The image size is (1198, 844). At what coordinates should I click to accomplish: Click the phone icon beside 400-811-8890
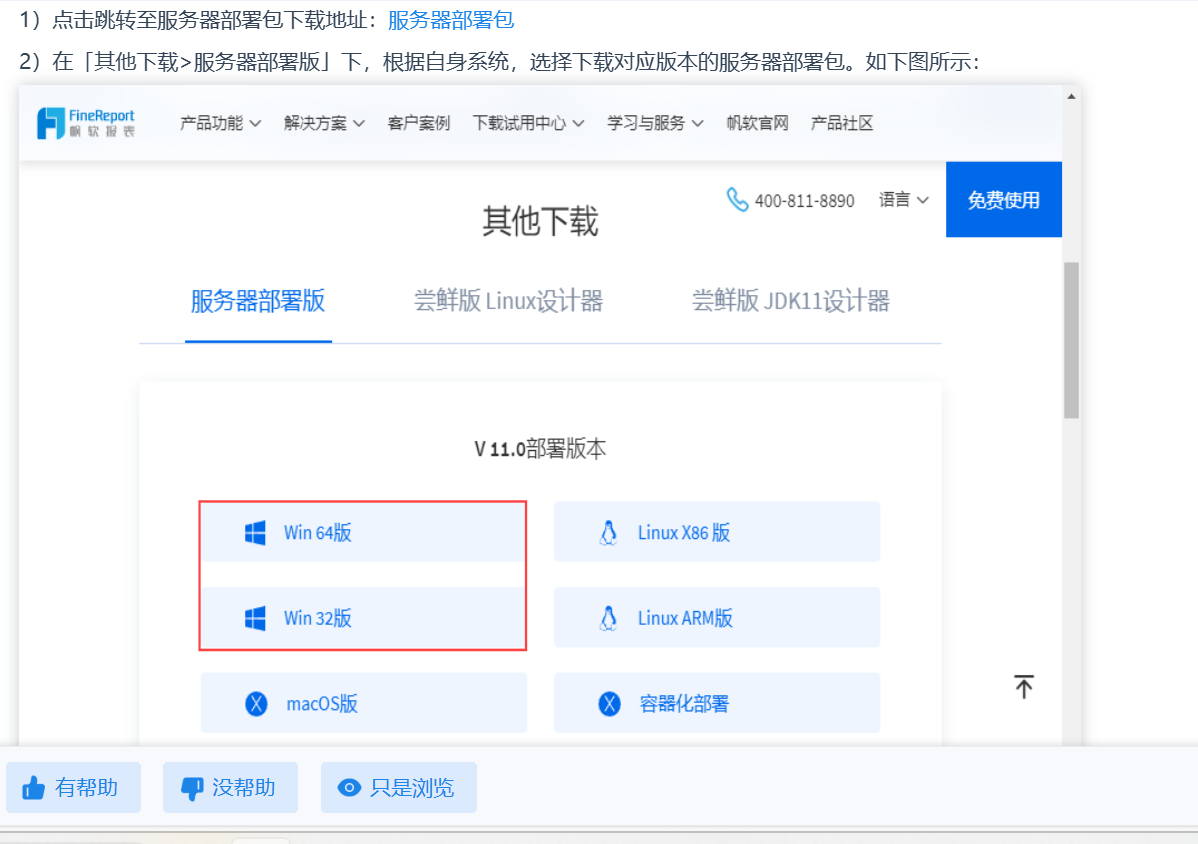coord(737,200)
